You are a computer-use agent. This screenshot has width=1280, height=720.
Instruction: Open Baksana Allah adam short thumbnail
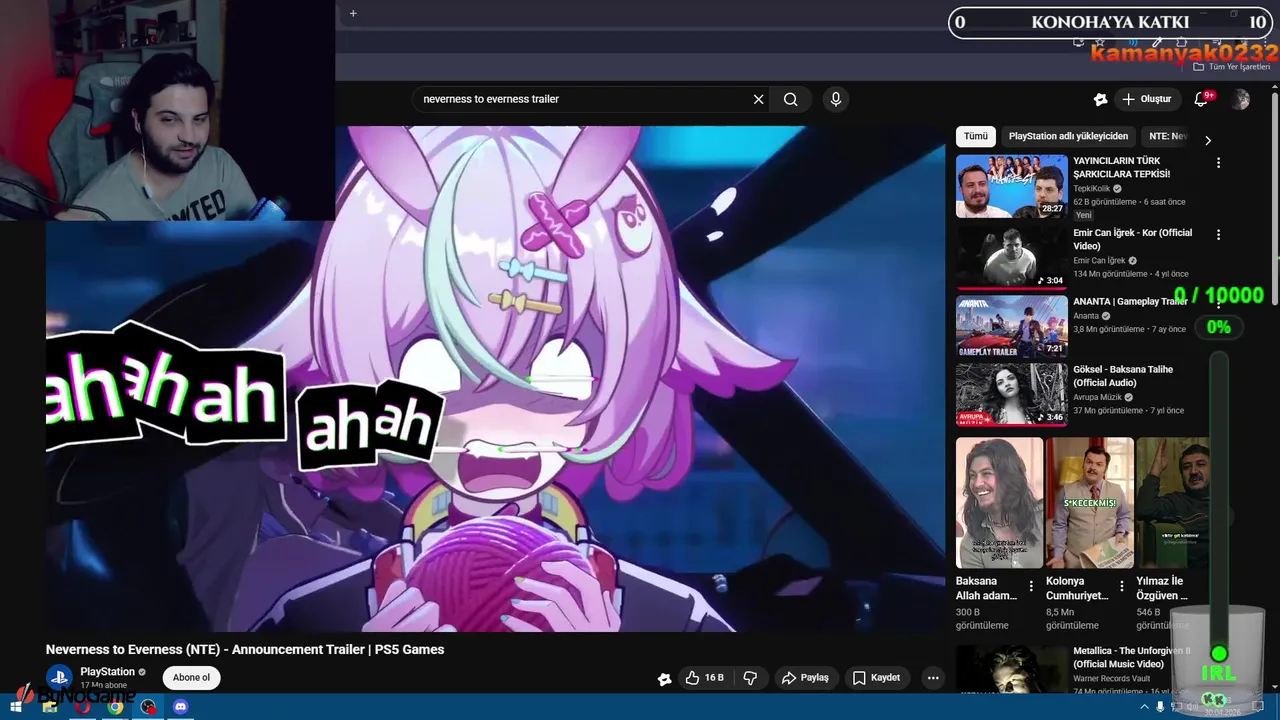999,503
